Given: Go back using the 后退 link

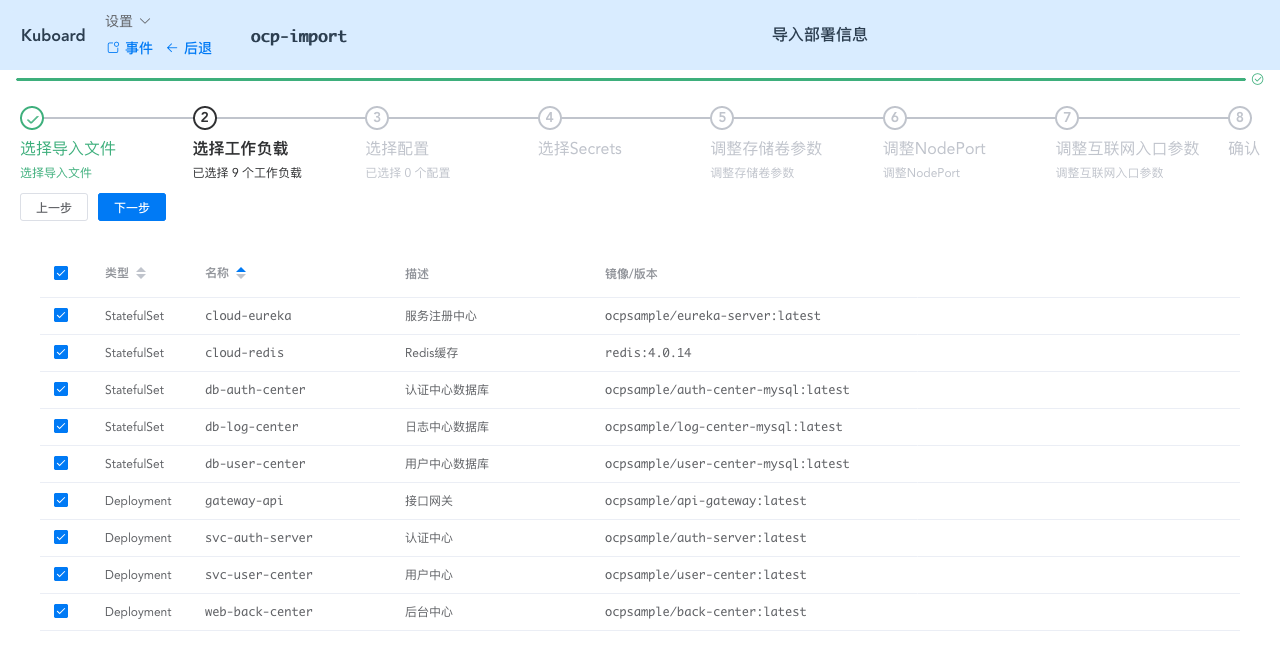Looking at the screenshot, I should coord(189,48).
